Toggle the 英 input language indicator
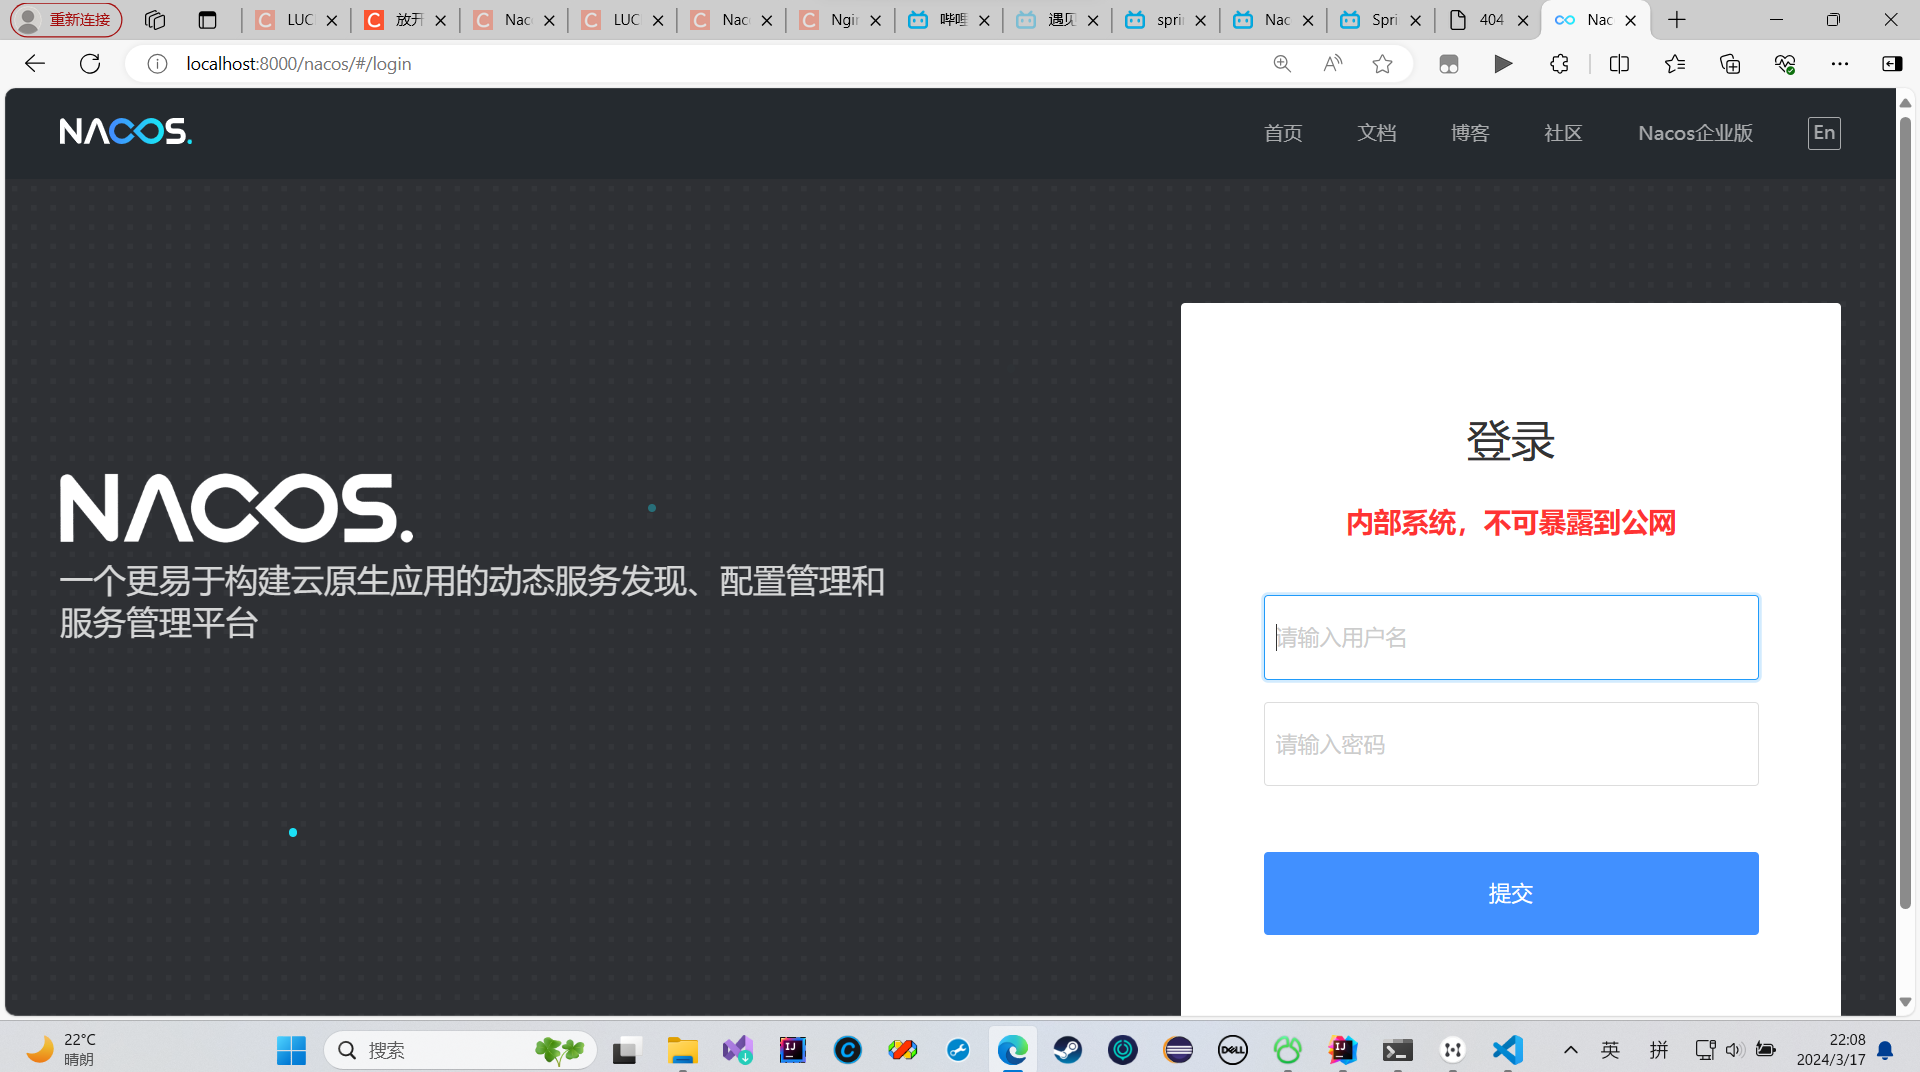The height and width of the screenshot is (1072, 1920). pos(1610,1050)
